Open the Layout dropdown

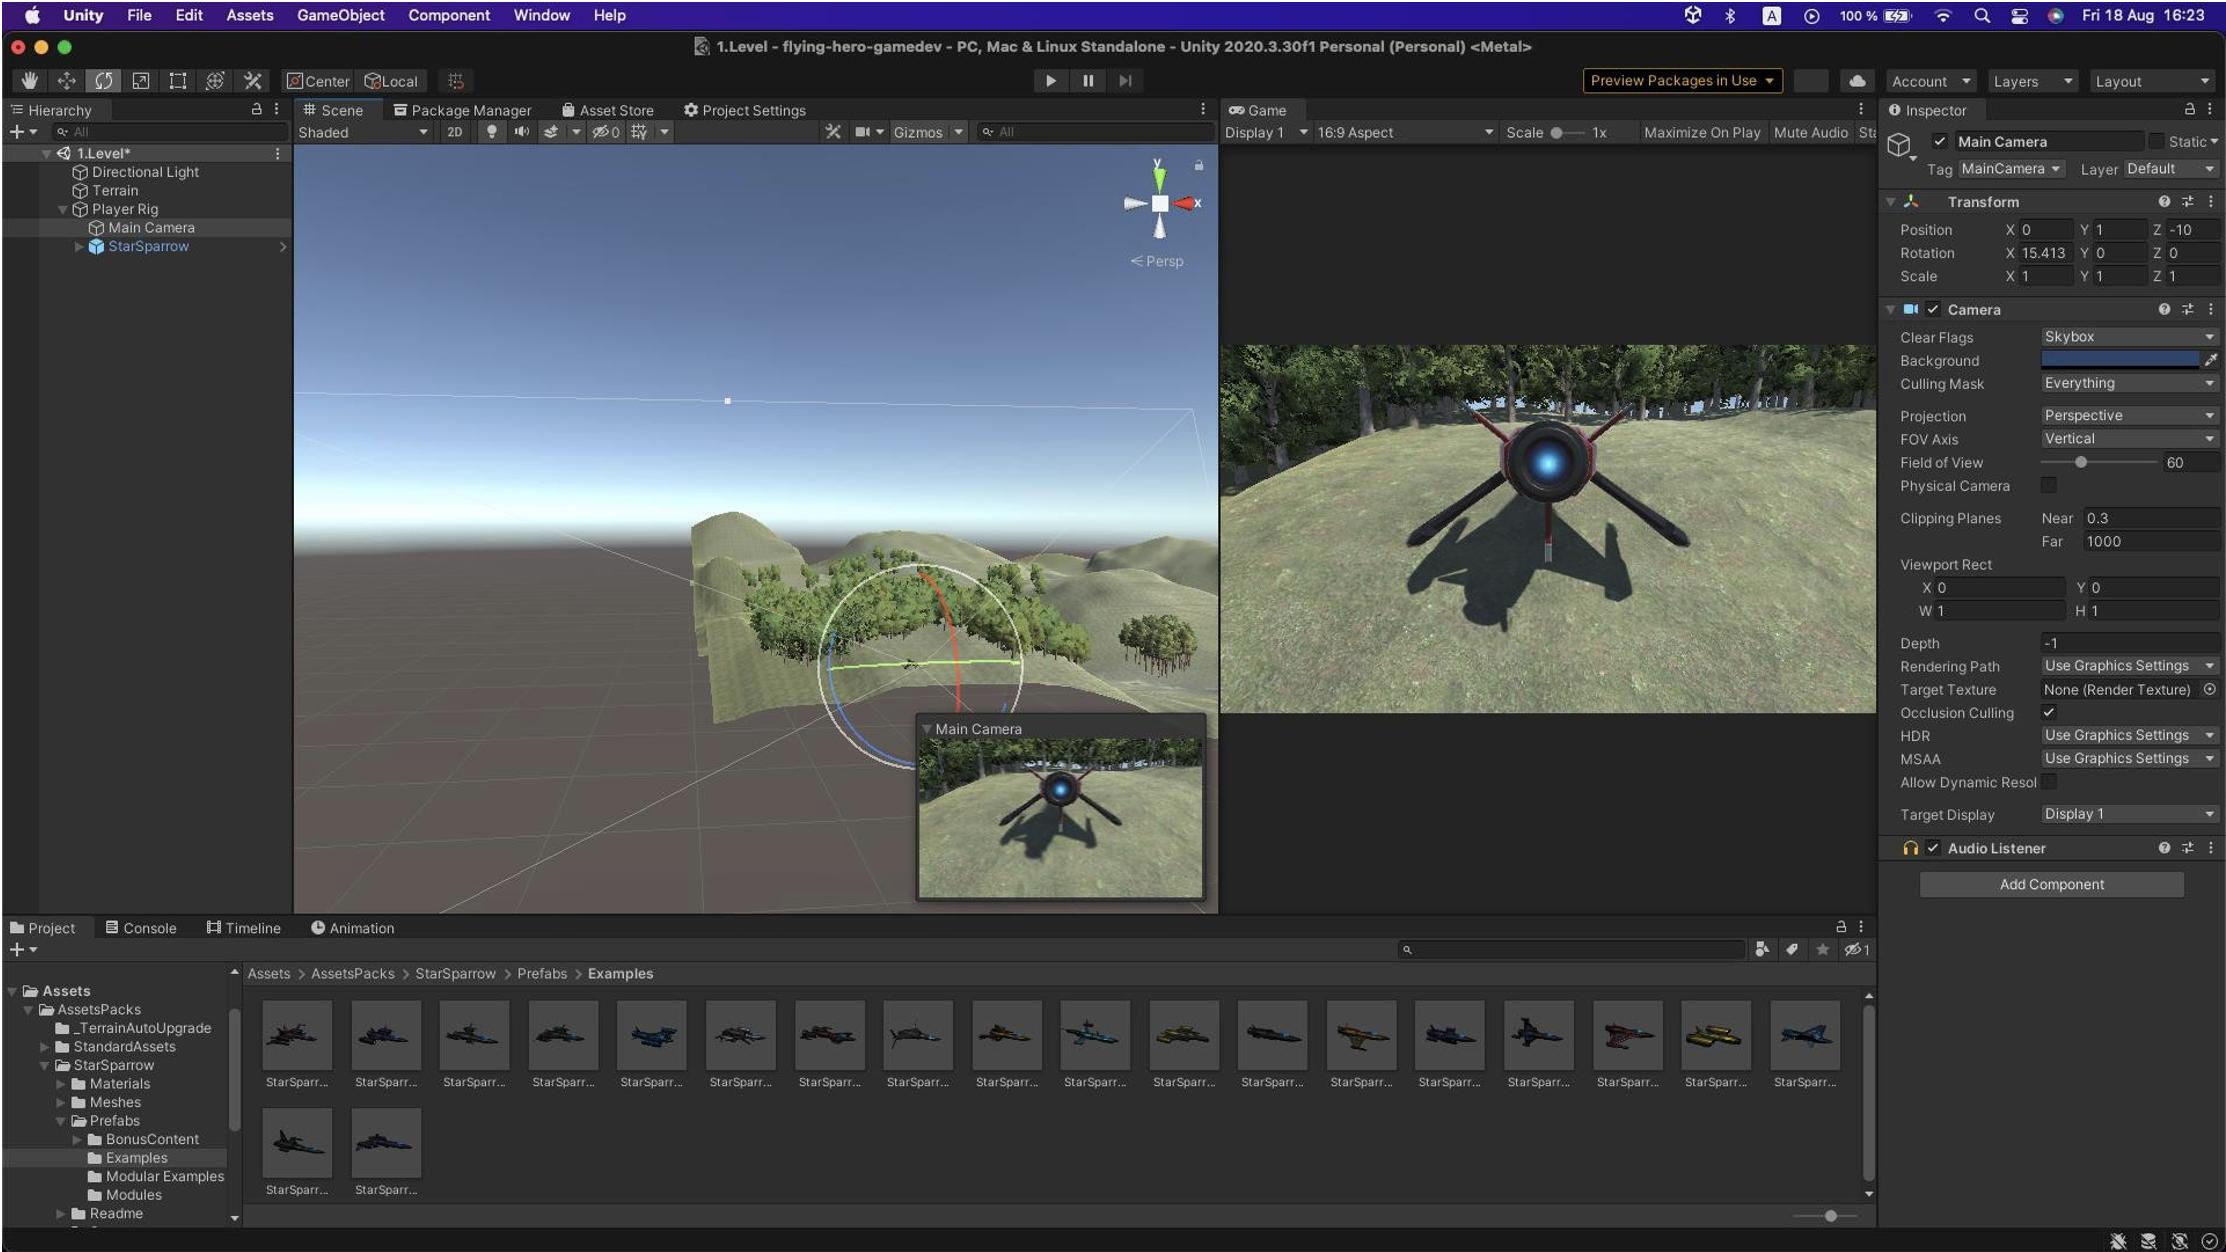2153,81
